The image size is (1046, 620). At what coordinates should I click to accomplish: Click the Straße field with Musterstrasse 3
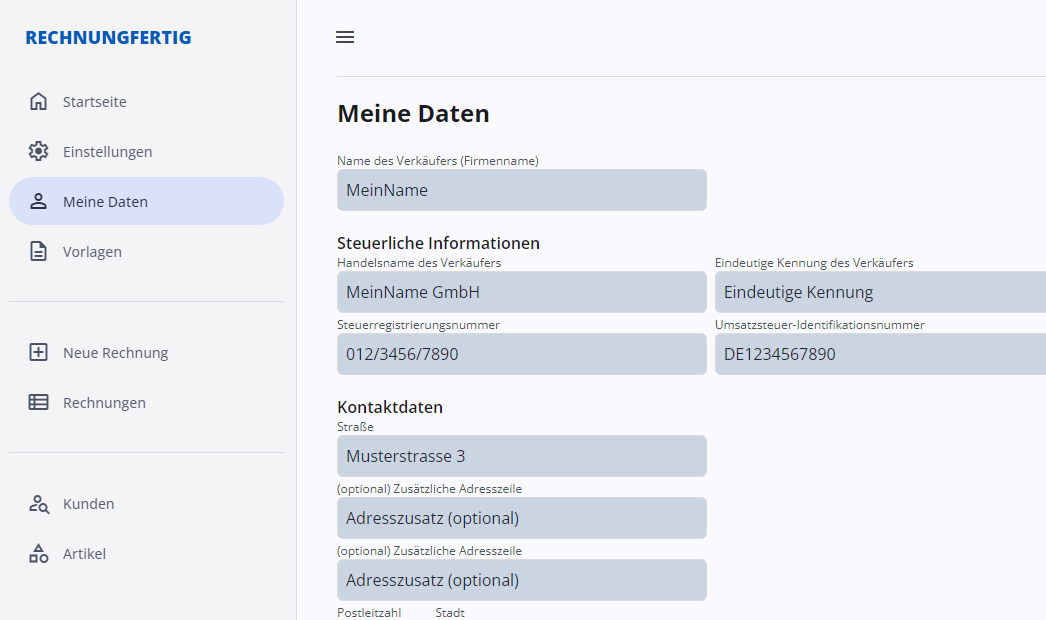pyautogui.click(x=521, y=456)
